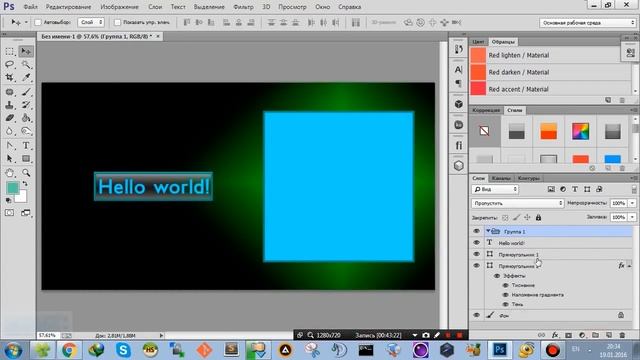Click the lock all icon
The image size is (640, 360).
[538, 218]
